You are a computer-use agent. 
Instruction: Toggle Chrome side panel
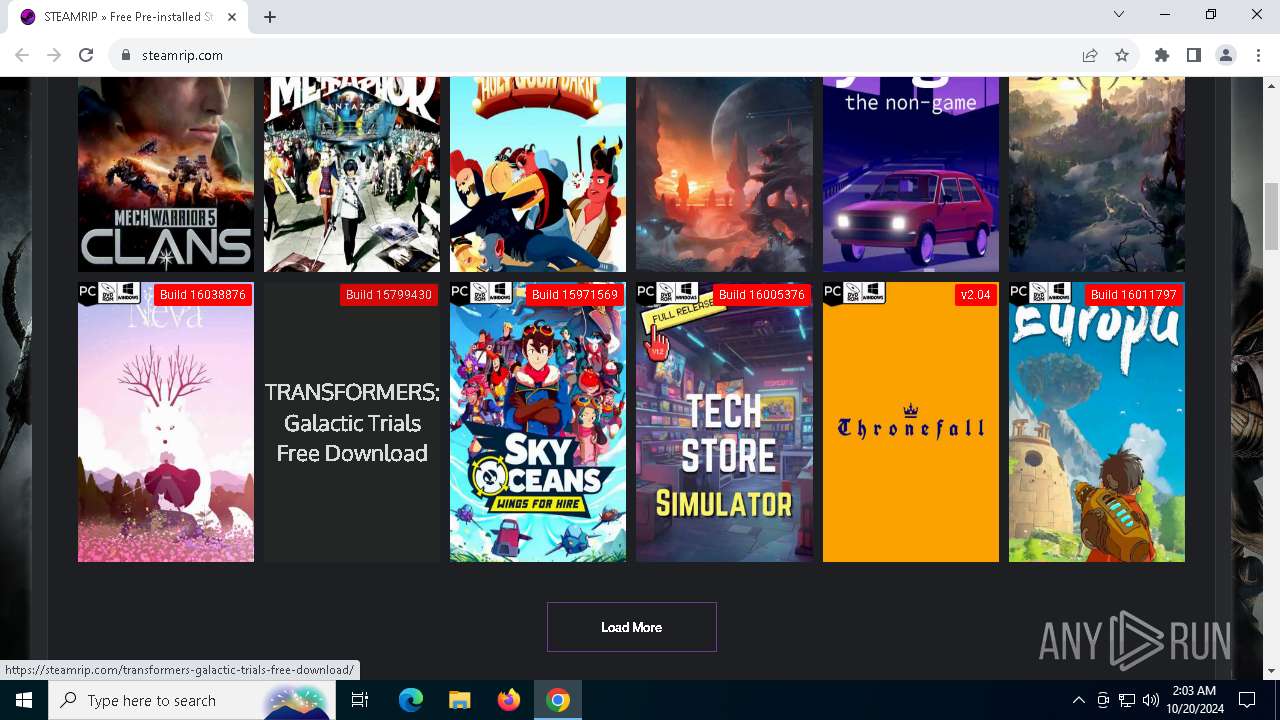click(x=1194, y=55)
